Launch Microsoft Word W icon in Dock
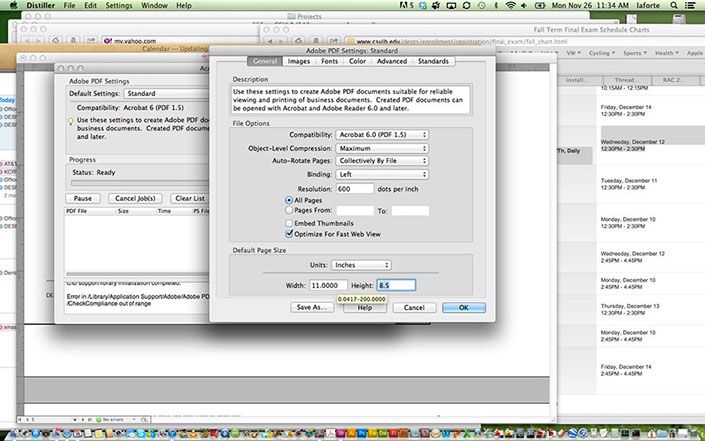 pyautogui.click(x=446, y=433)
